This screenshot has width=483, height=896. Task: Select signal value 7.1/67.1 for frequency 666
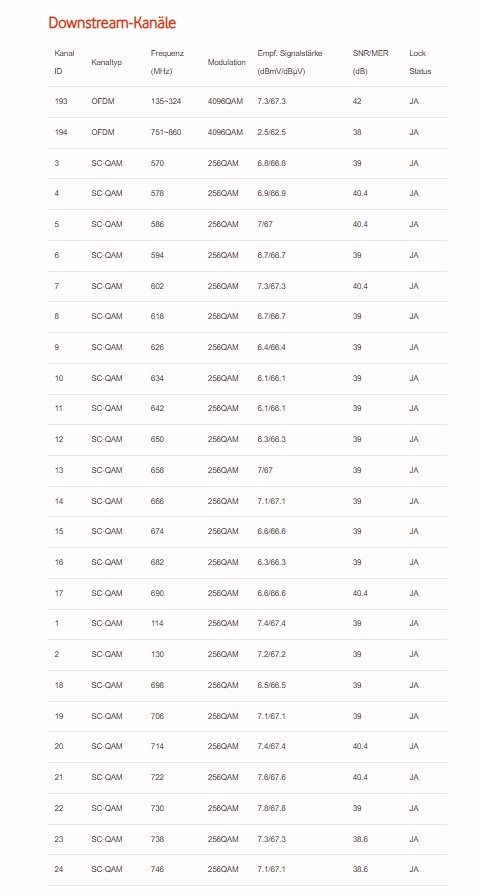272,501
